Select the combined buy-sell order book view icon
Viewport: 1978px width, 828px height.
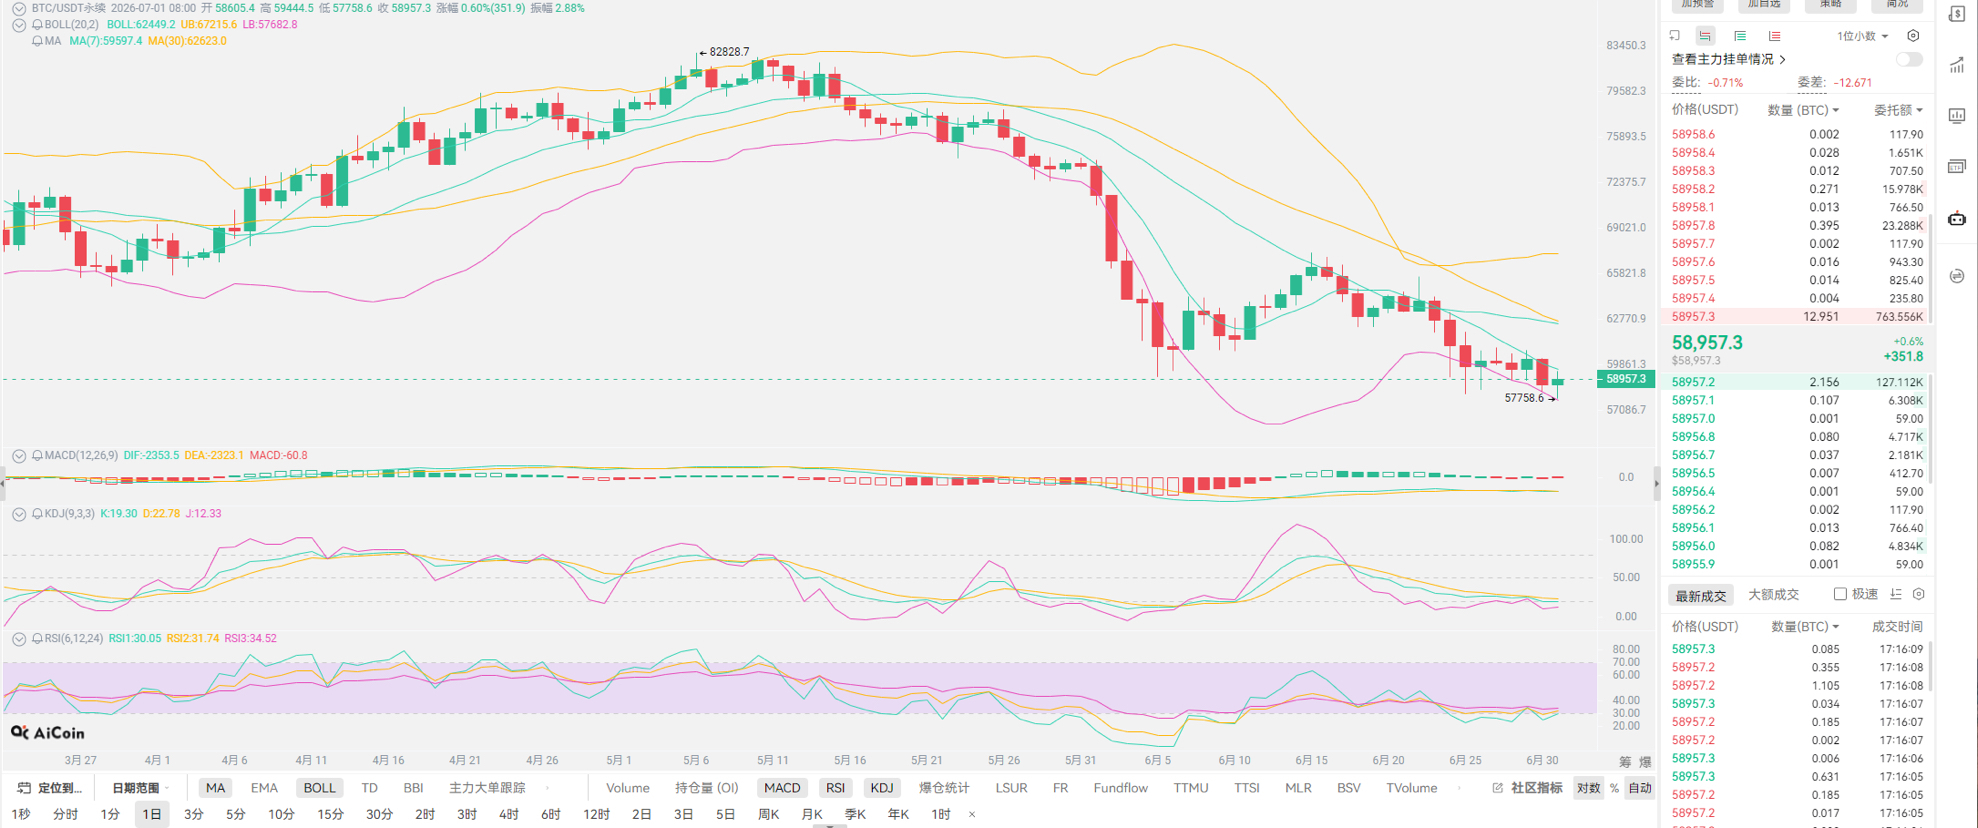(1705, 36)
